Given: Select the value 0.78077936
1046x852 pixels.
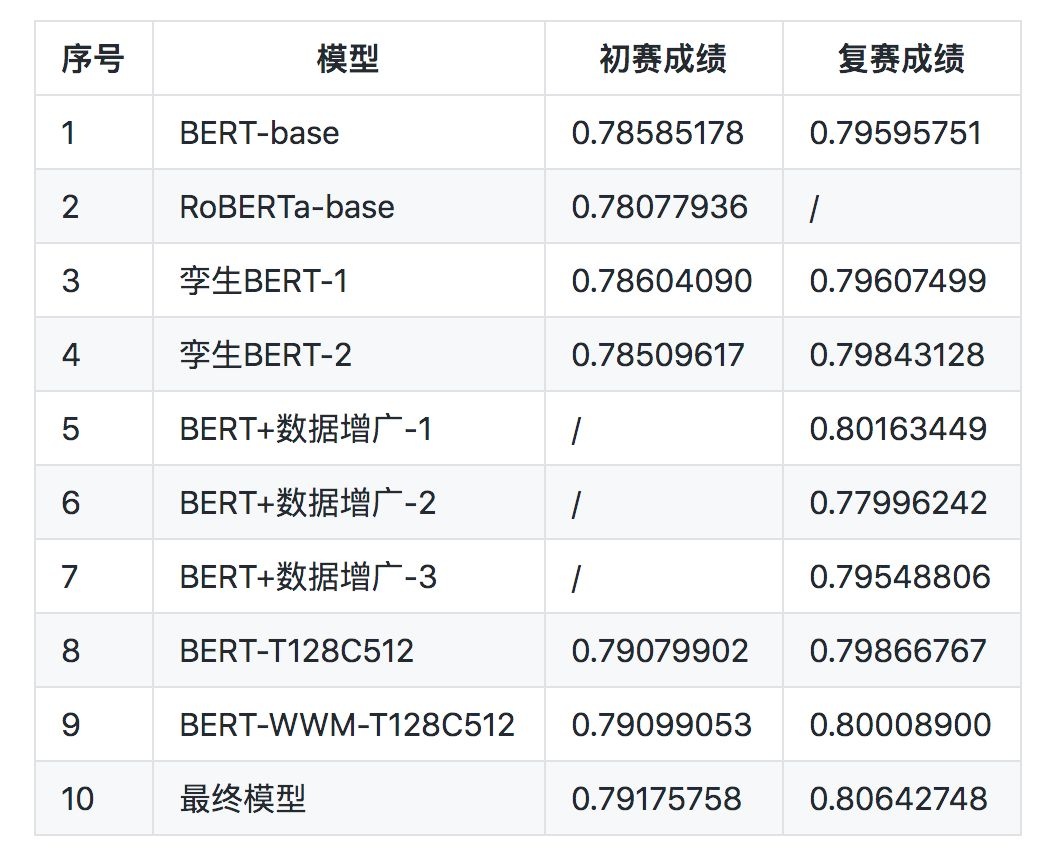Looking at the screenshot, I should click(660, 207).
